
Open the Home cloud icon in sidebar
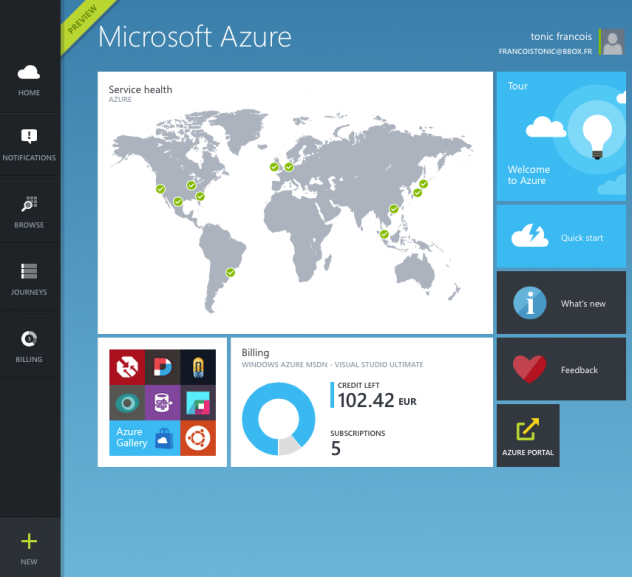[29, 73]
